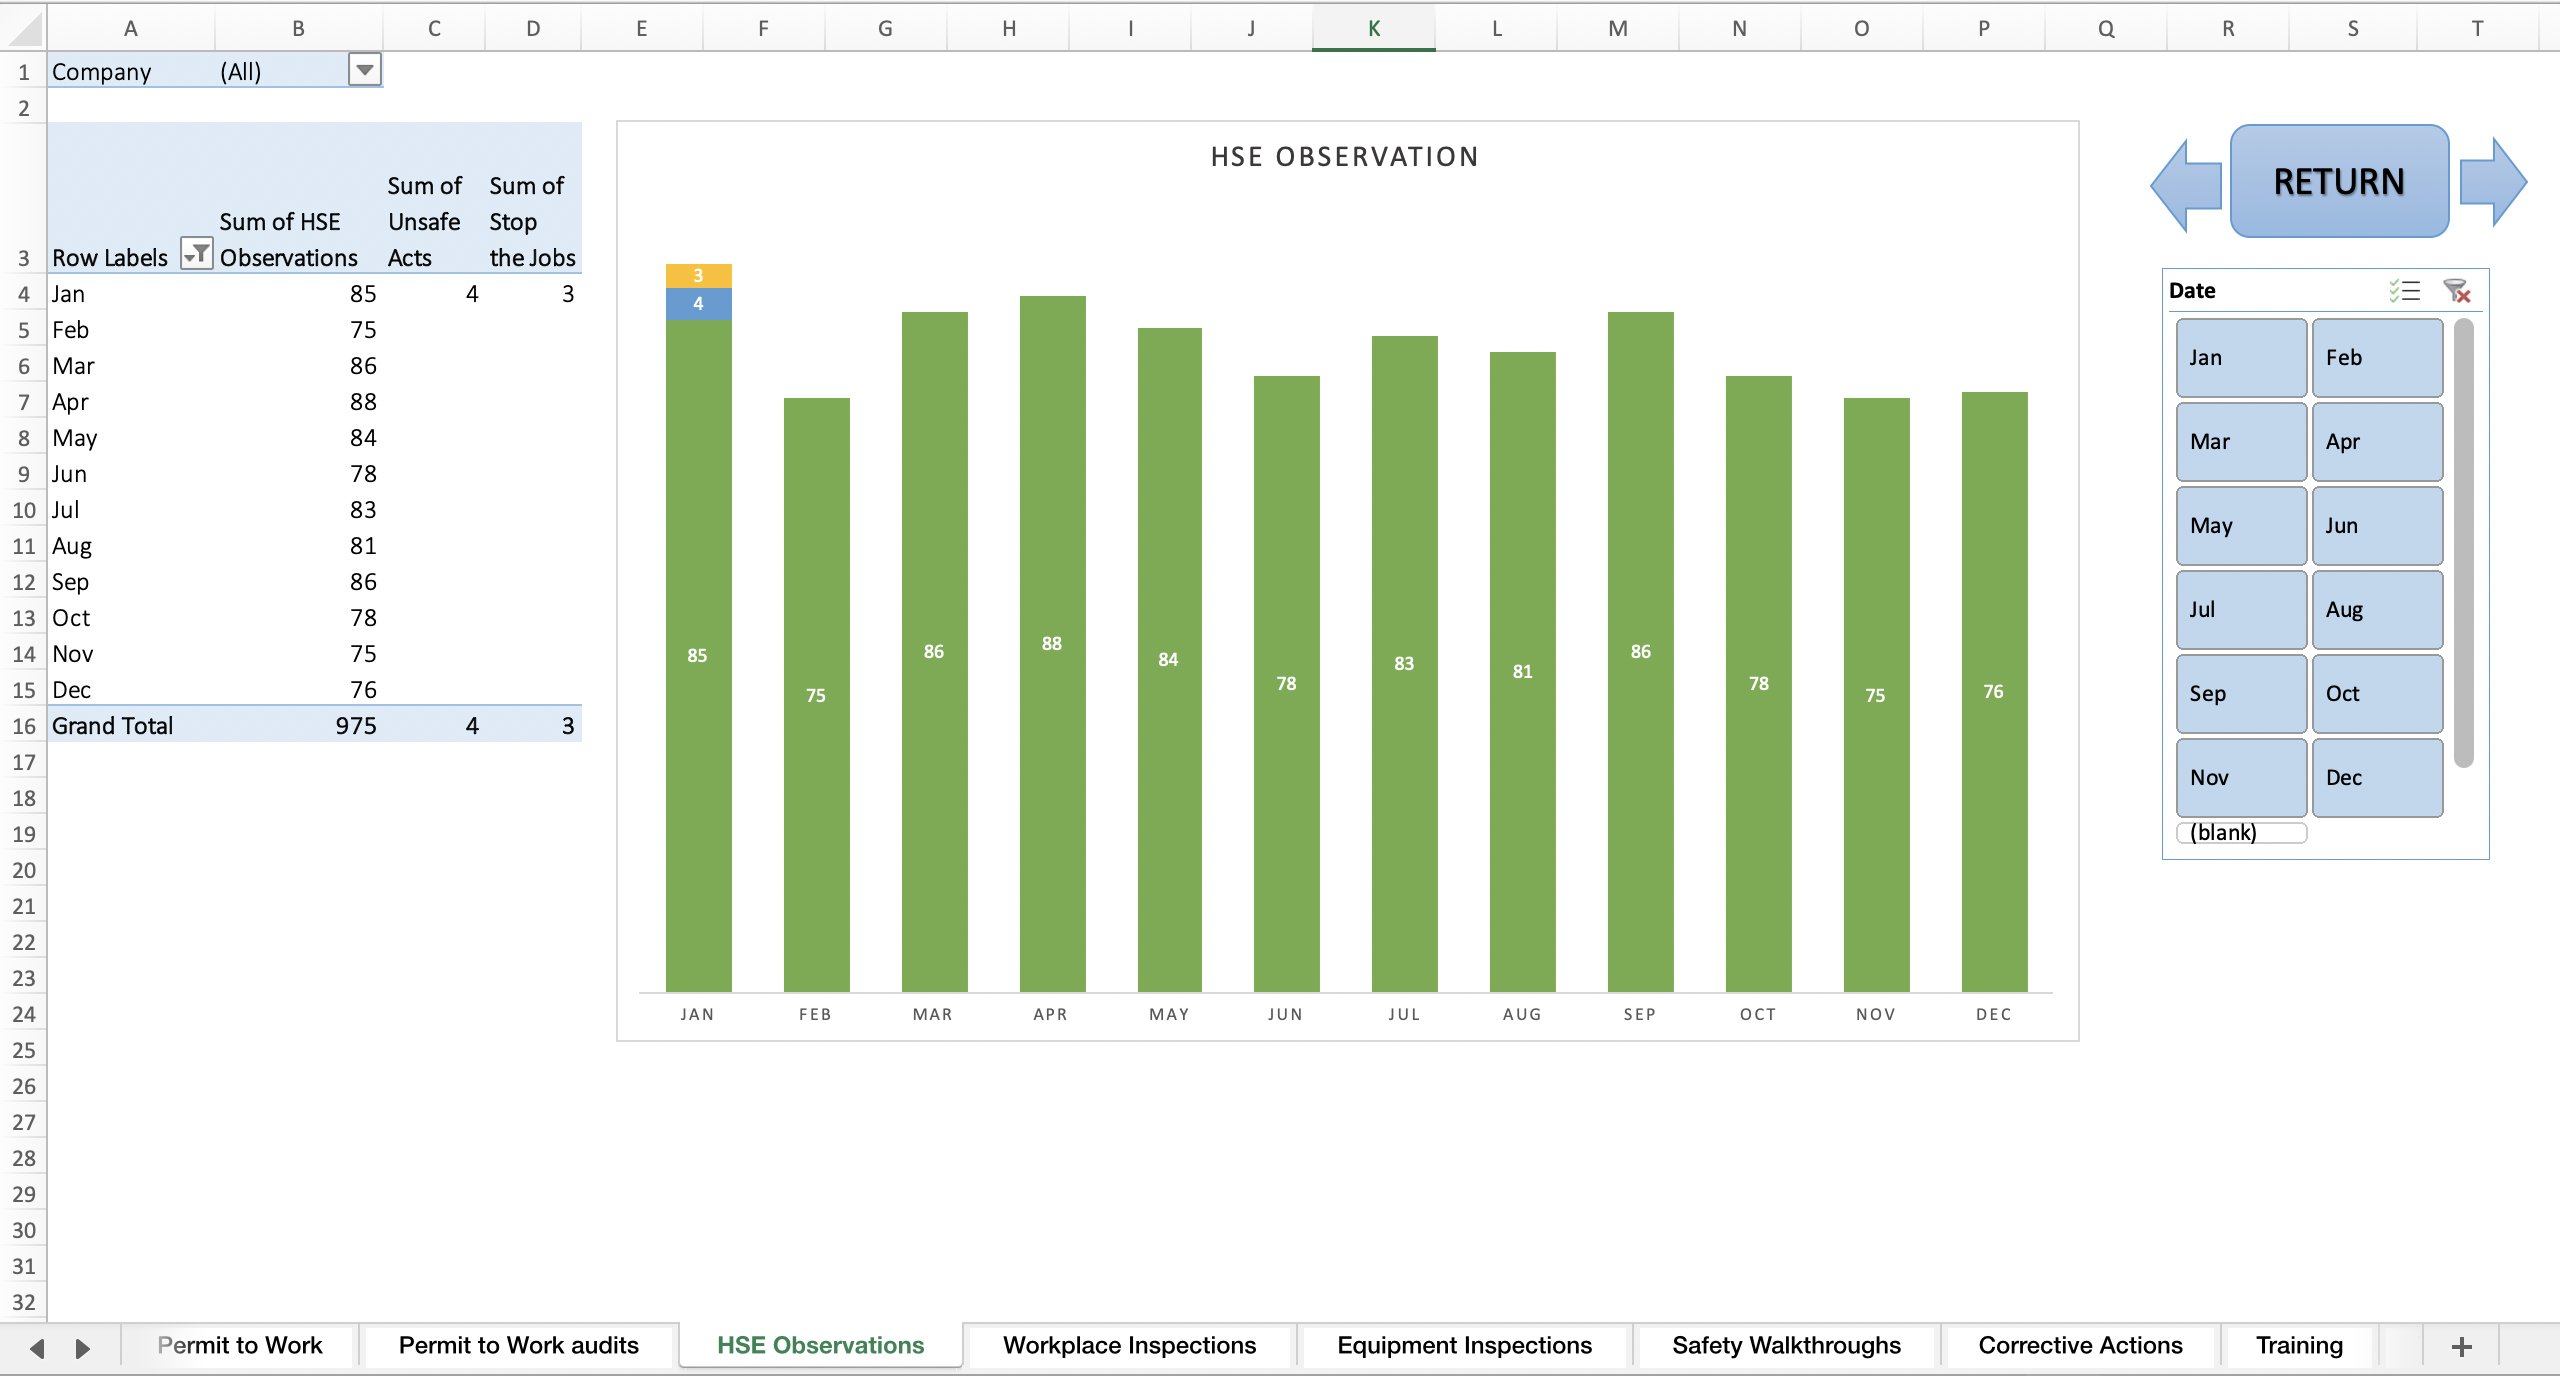Click the multi-select icon in the Date slicer
2560x1376 pixels.
(2405, 291)
